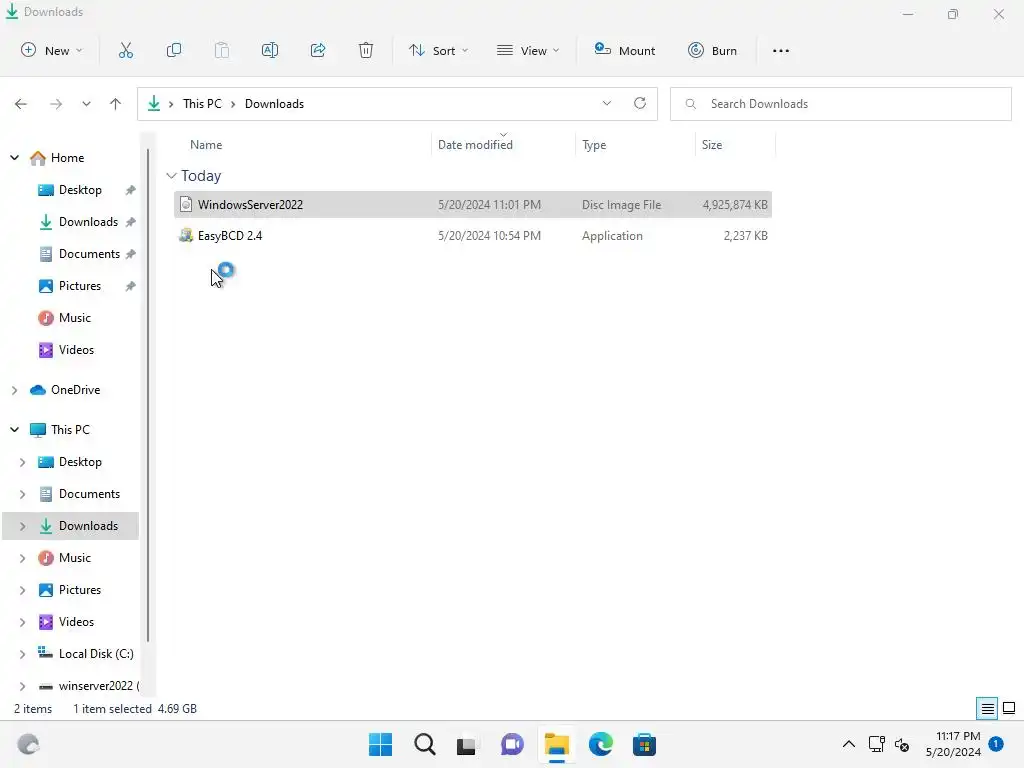Click the Copy icon in toolbar
This screenshot has width=1024, height=768.
[174, 50]
